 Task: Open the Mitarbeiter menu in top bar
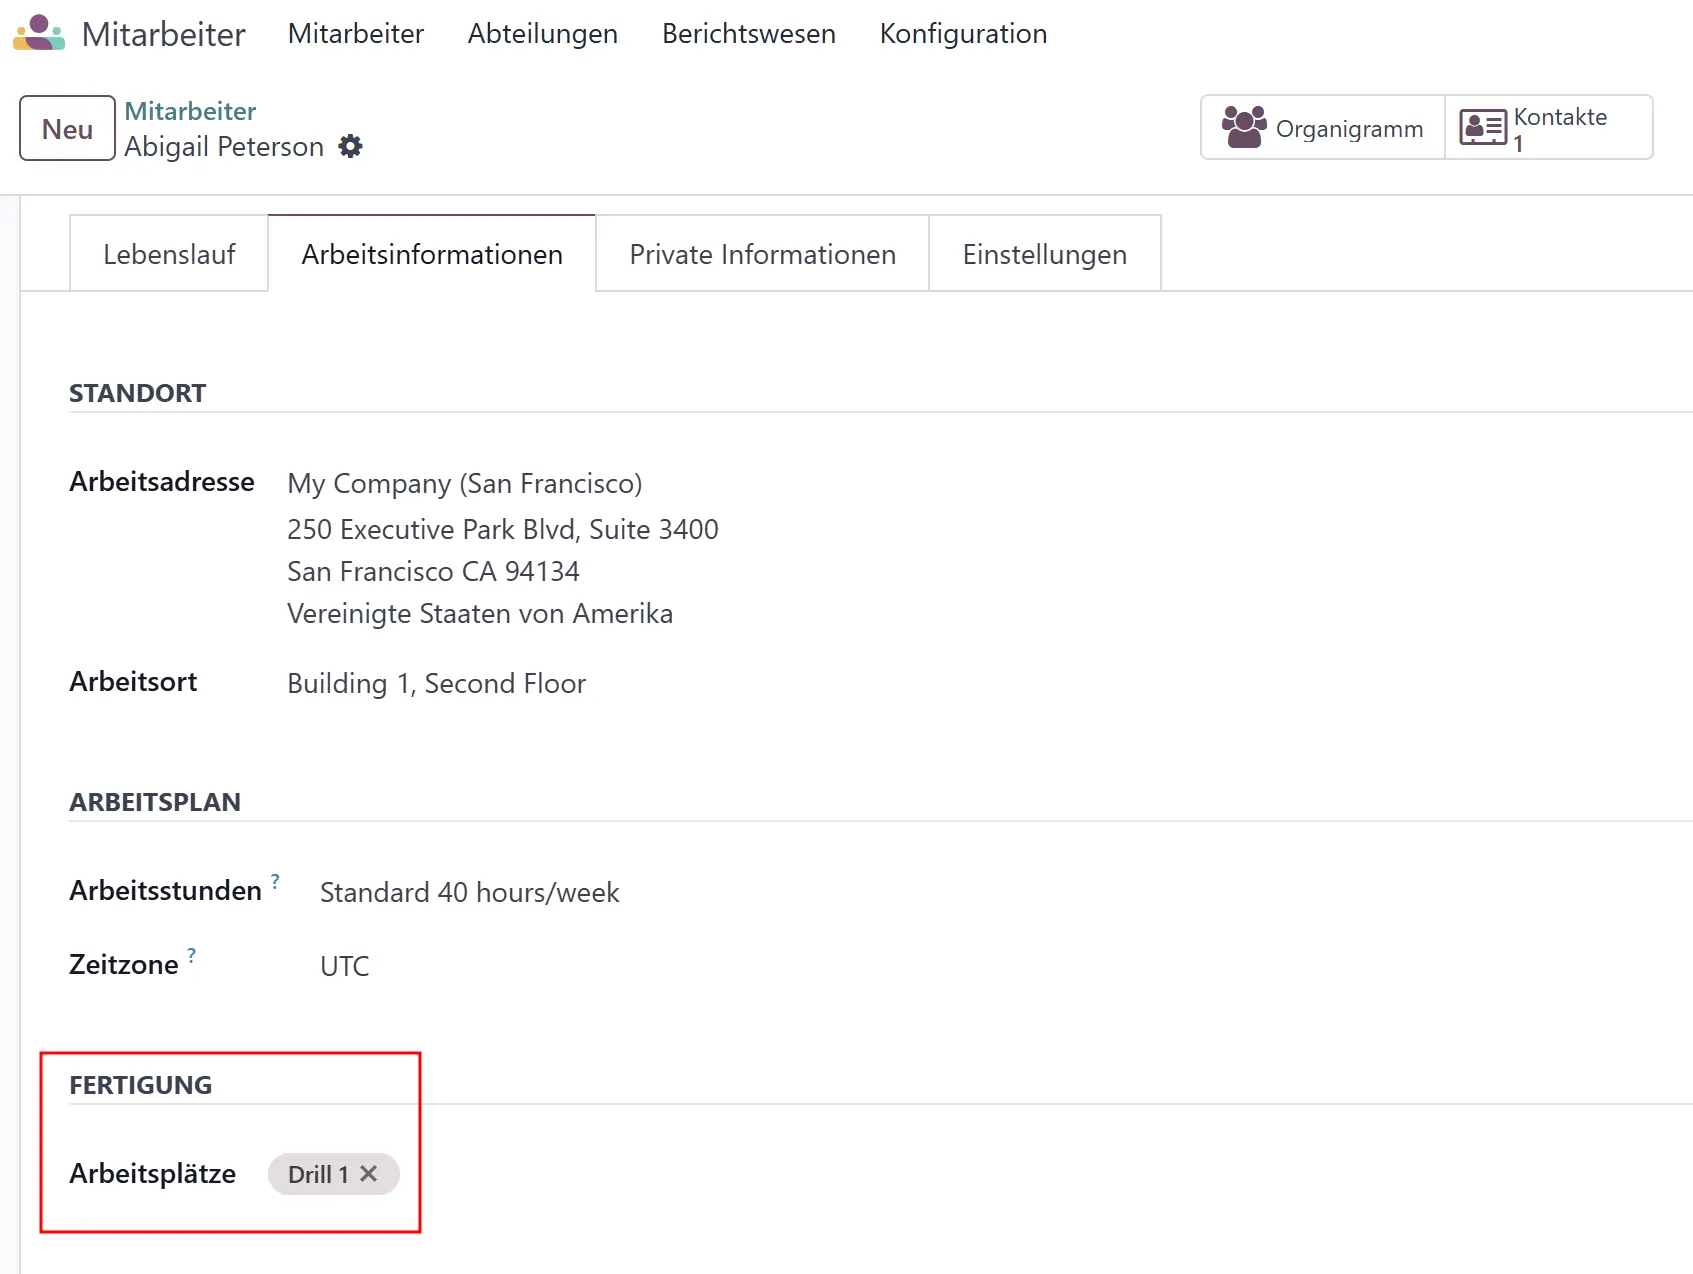[355, 34]
